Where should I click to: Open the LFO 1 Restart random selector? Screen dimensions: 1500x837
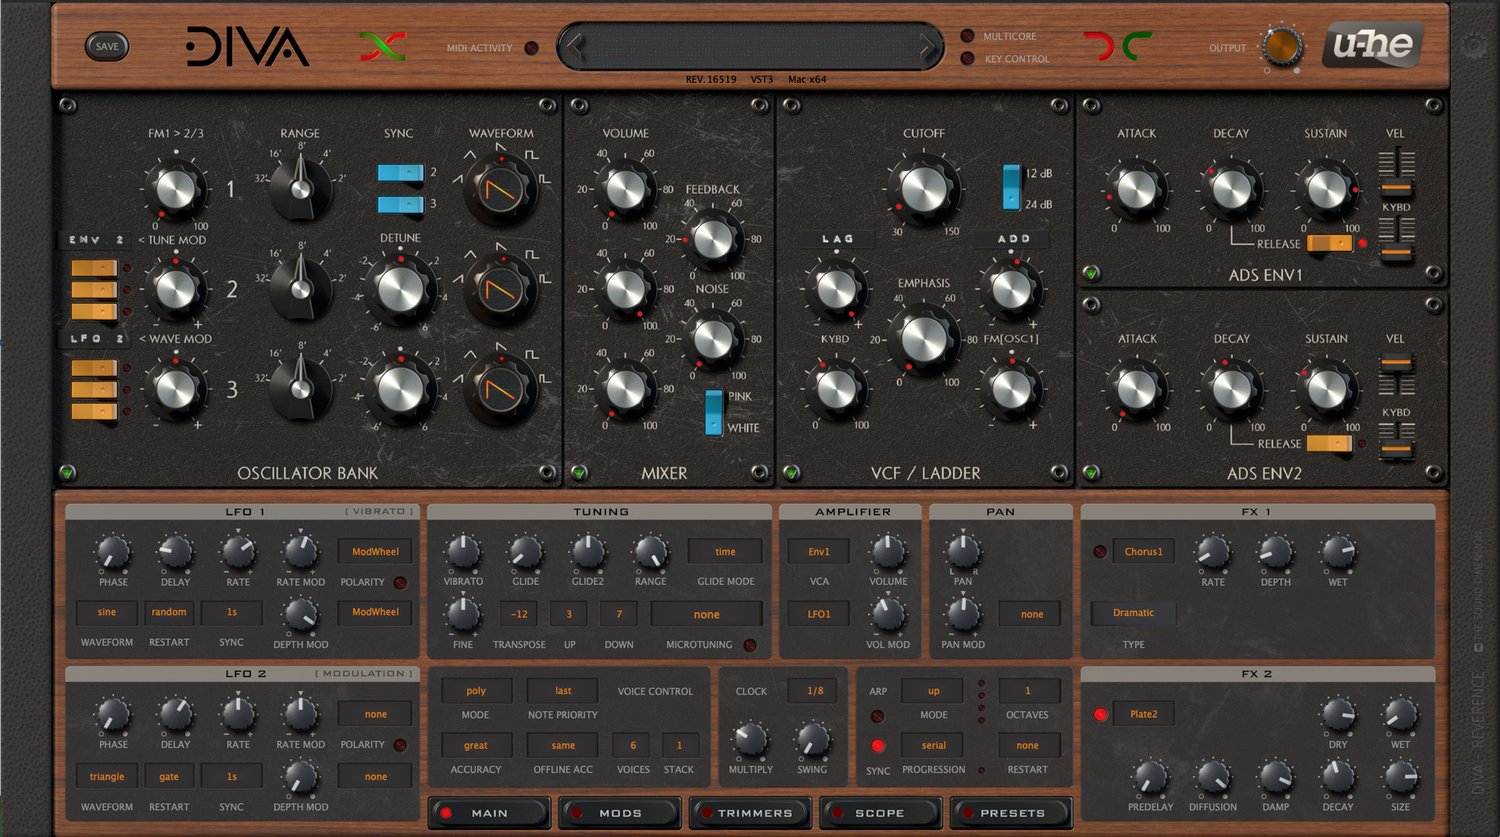click(x=169, y=612)
